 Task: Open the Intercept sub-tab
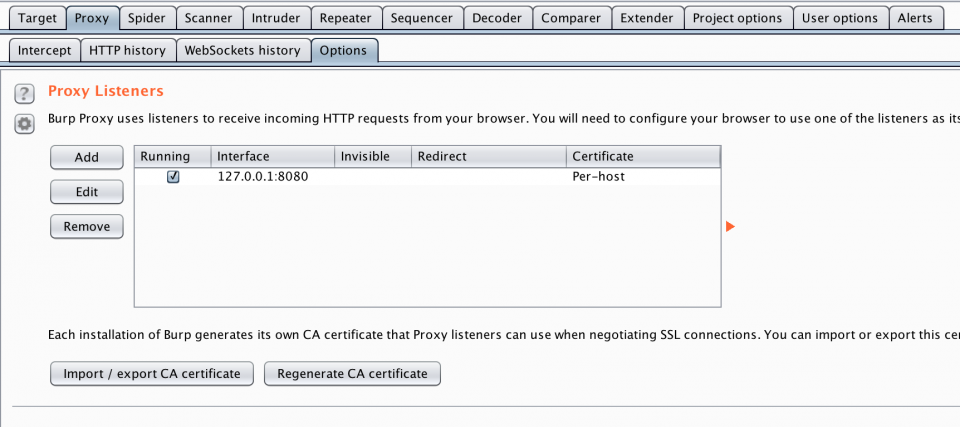click(x=44, y=50)
